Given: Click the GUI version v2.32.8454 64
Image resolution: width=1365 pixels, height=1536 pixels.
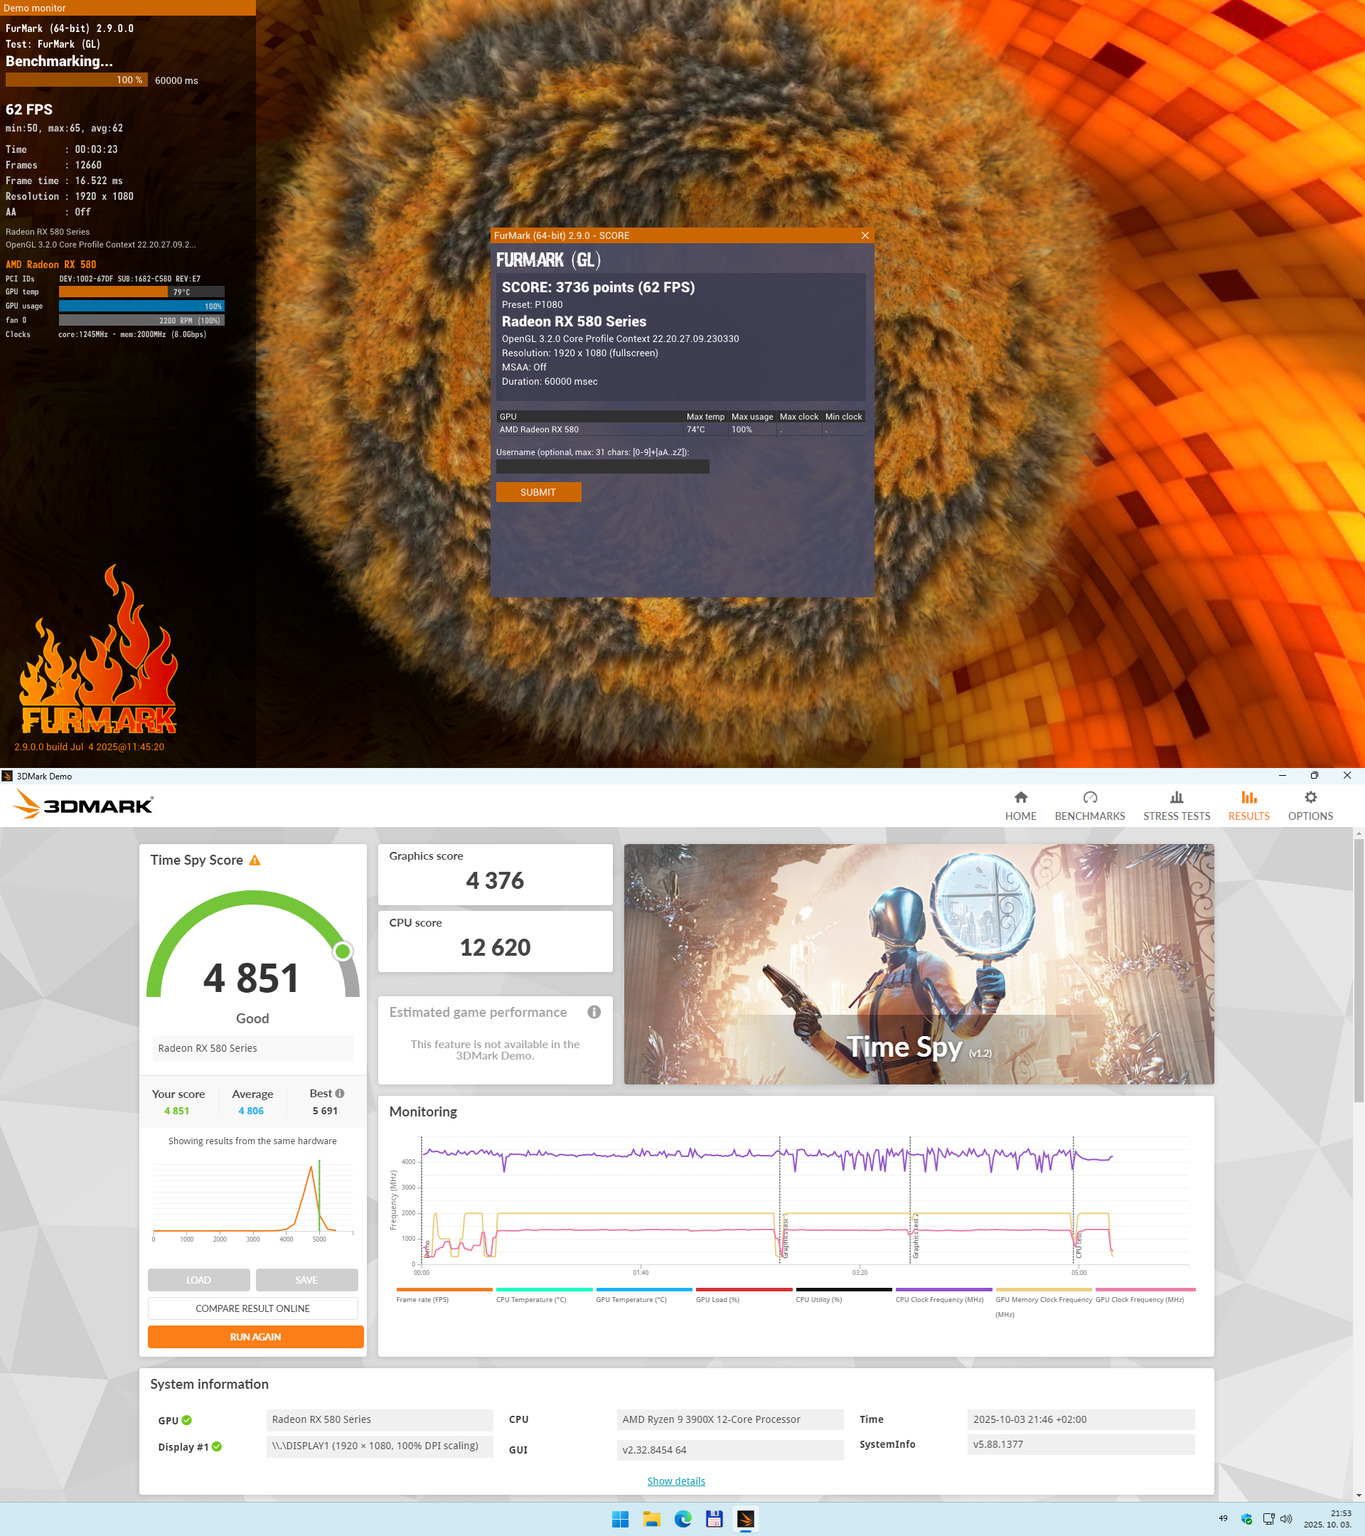Looking at the screenshot, I should click(x=731, y=1450).
